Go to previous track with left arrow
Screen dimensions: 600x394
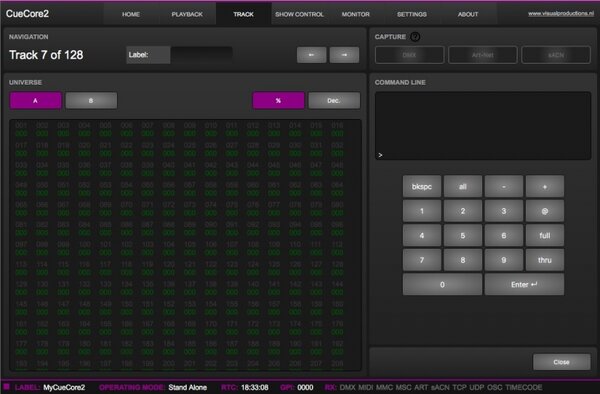click(x=311, y=55)
